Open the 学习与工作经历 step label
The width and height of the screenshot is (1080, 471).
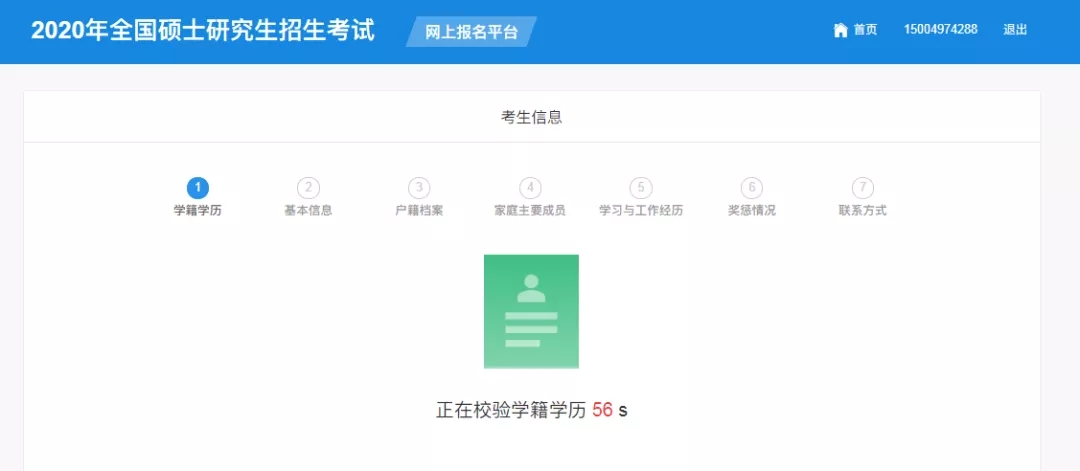[641, 211]
